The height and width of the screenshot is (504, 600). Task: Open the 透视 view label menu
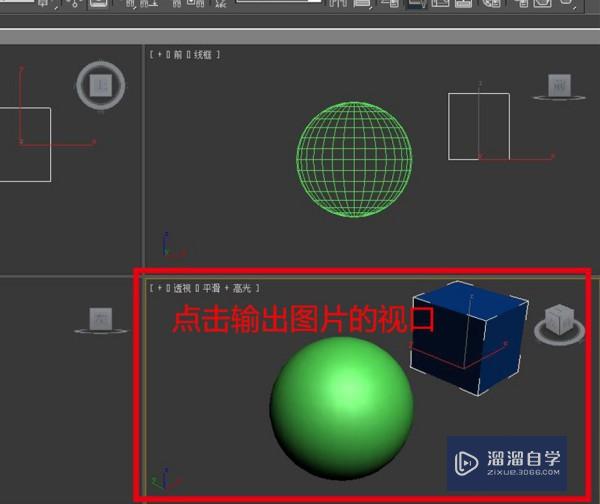(x=182, y=288)
